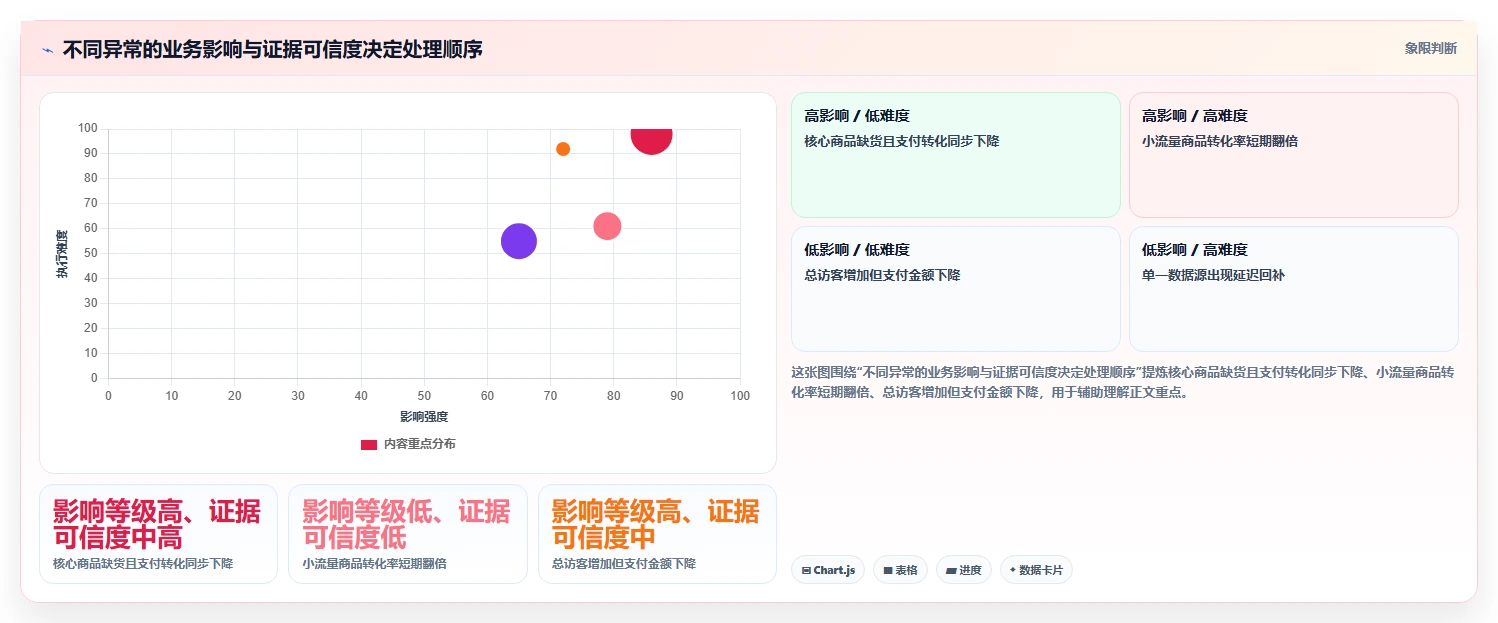Image resolution: width=1498 pixels, height=623 pixels.
Task: Click the small orange bubble in chart
Action: [x=563, y=149]
